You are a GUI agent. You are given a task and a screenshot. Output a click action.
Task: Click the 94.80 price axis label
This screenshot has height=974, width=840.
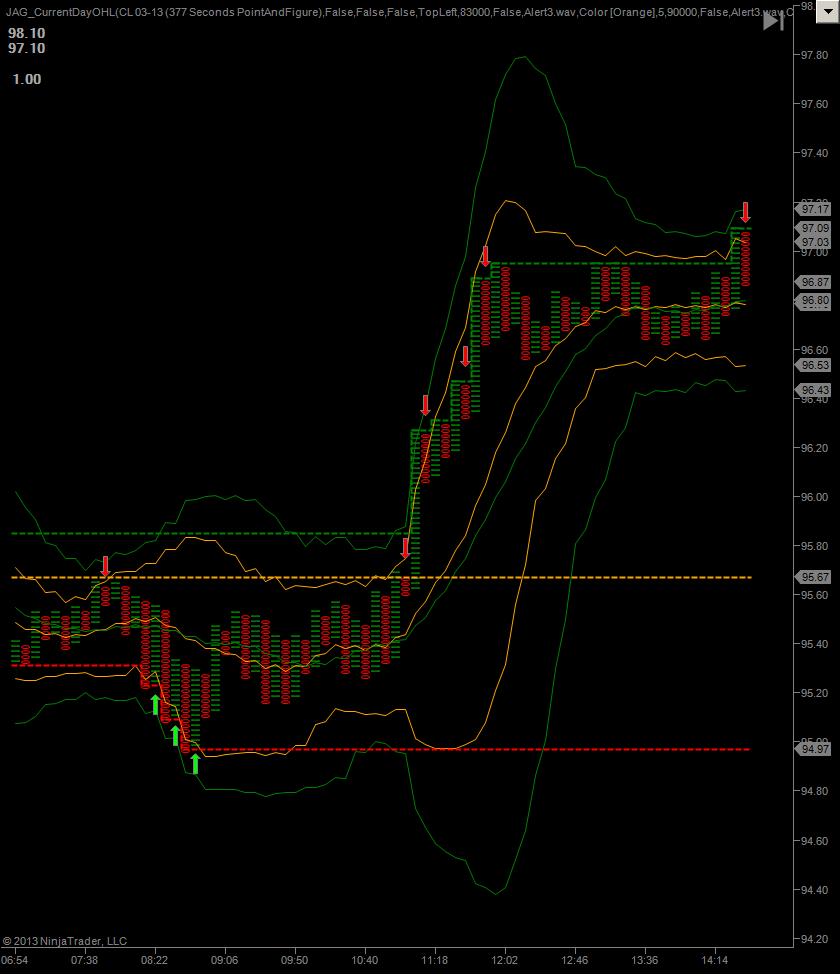(814, 791)
